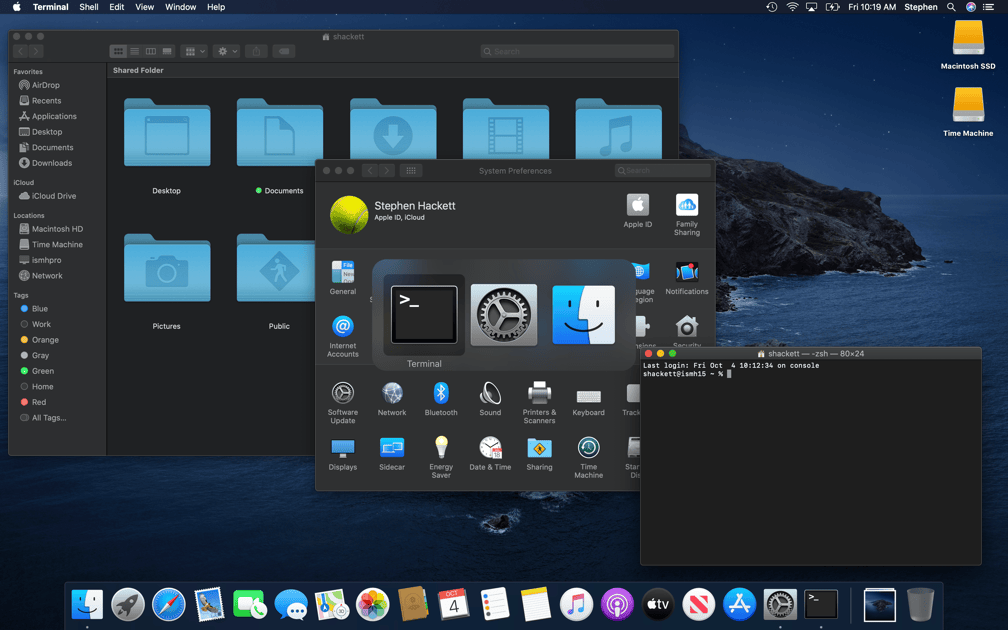Click Stephen Hackett profile picture
The height and width of the screenshot is (630, 1008).
[x=348, y=214]
